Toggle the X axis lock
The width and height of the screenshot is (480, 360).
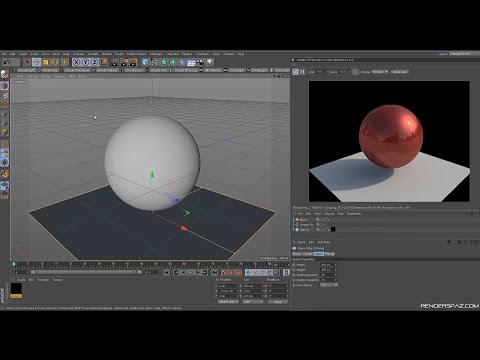(77, 62)
